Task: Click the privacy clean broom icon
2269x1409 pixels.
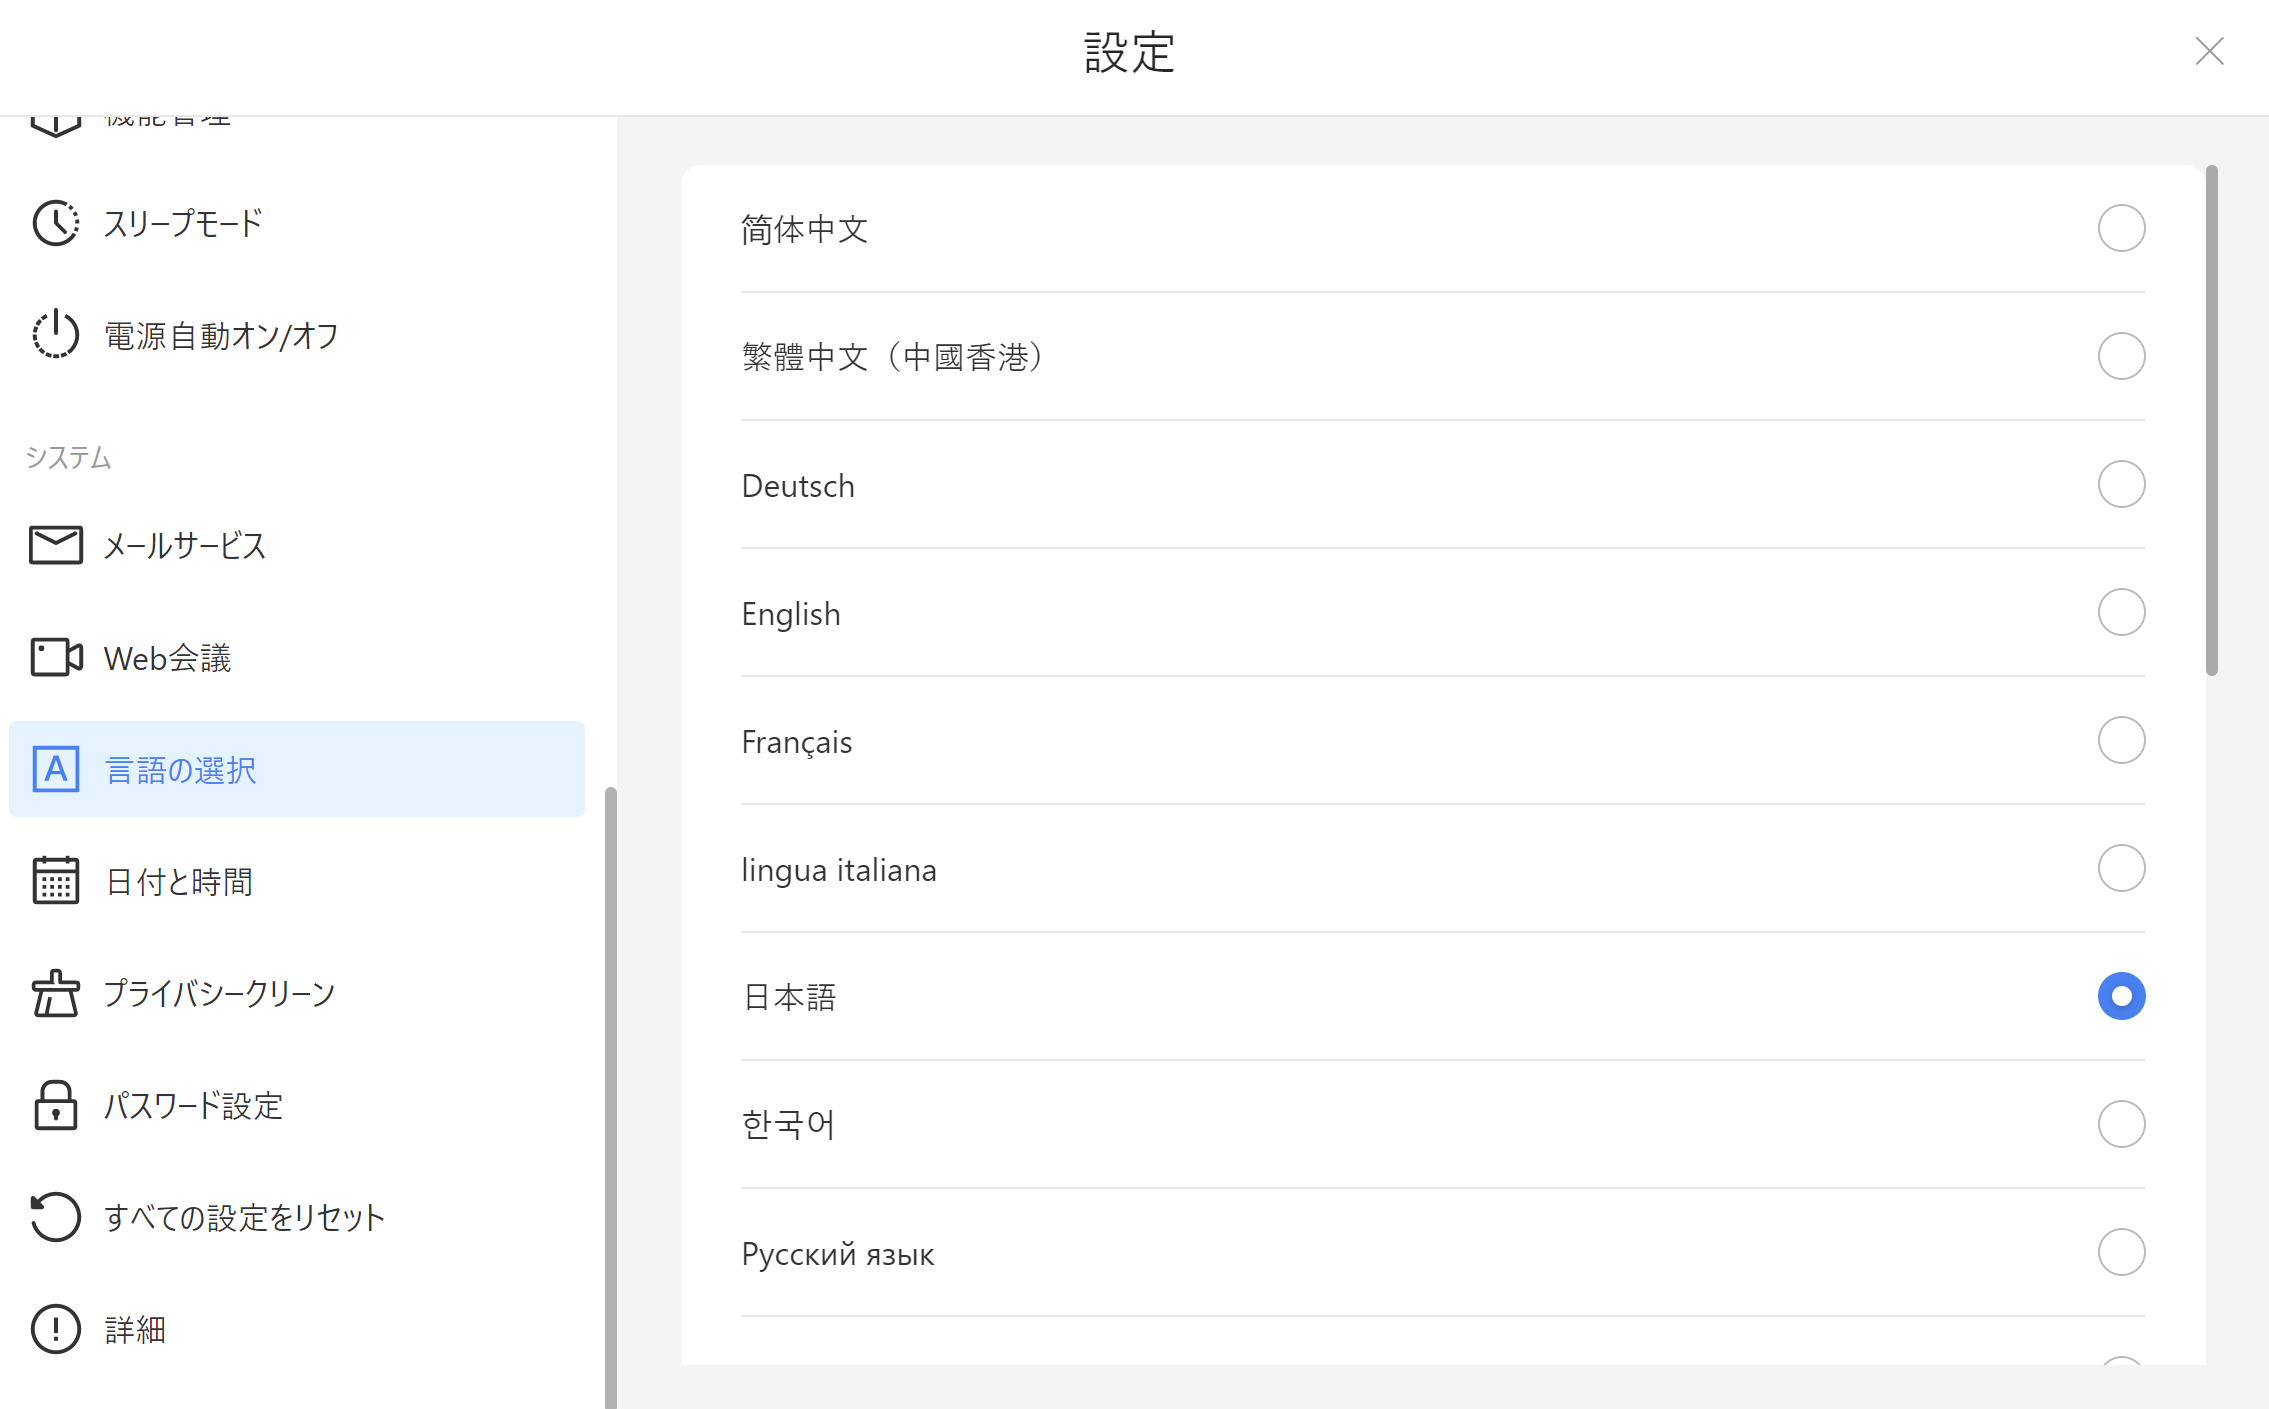Action: click(x=56, y=993)
